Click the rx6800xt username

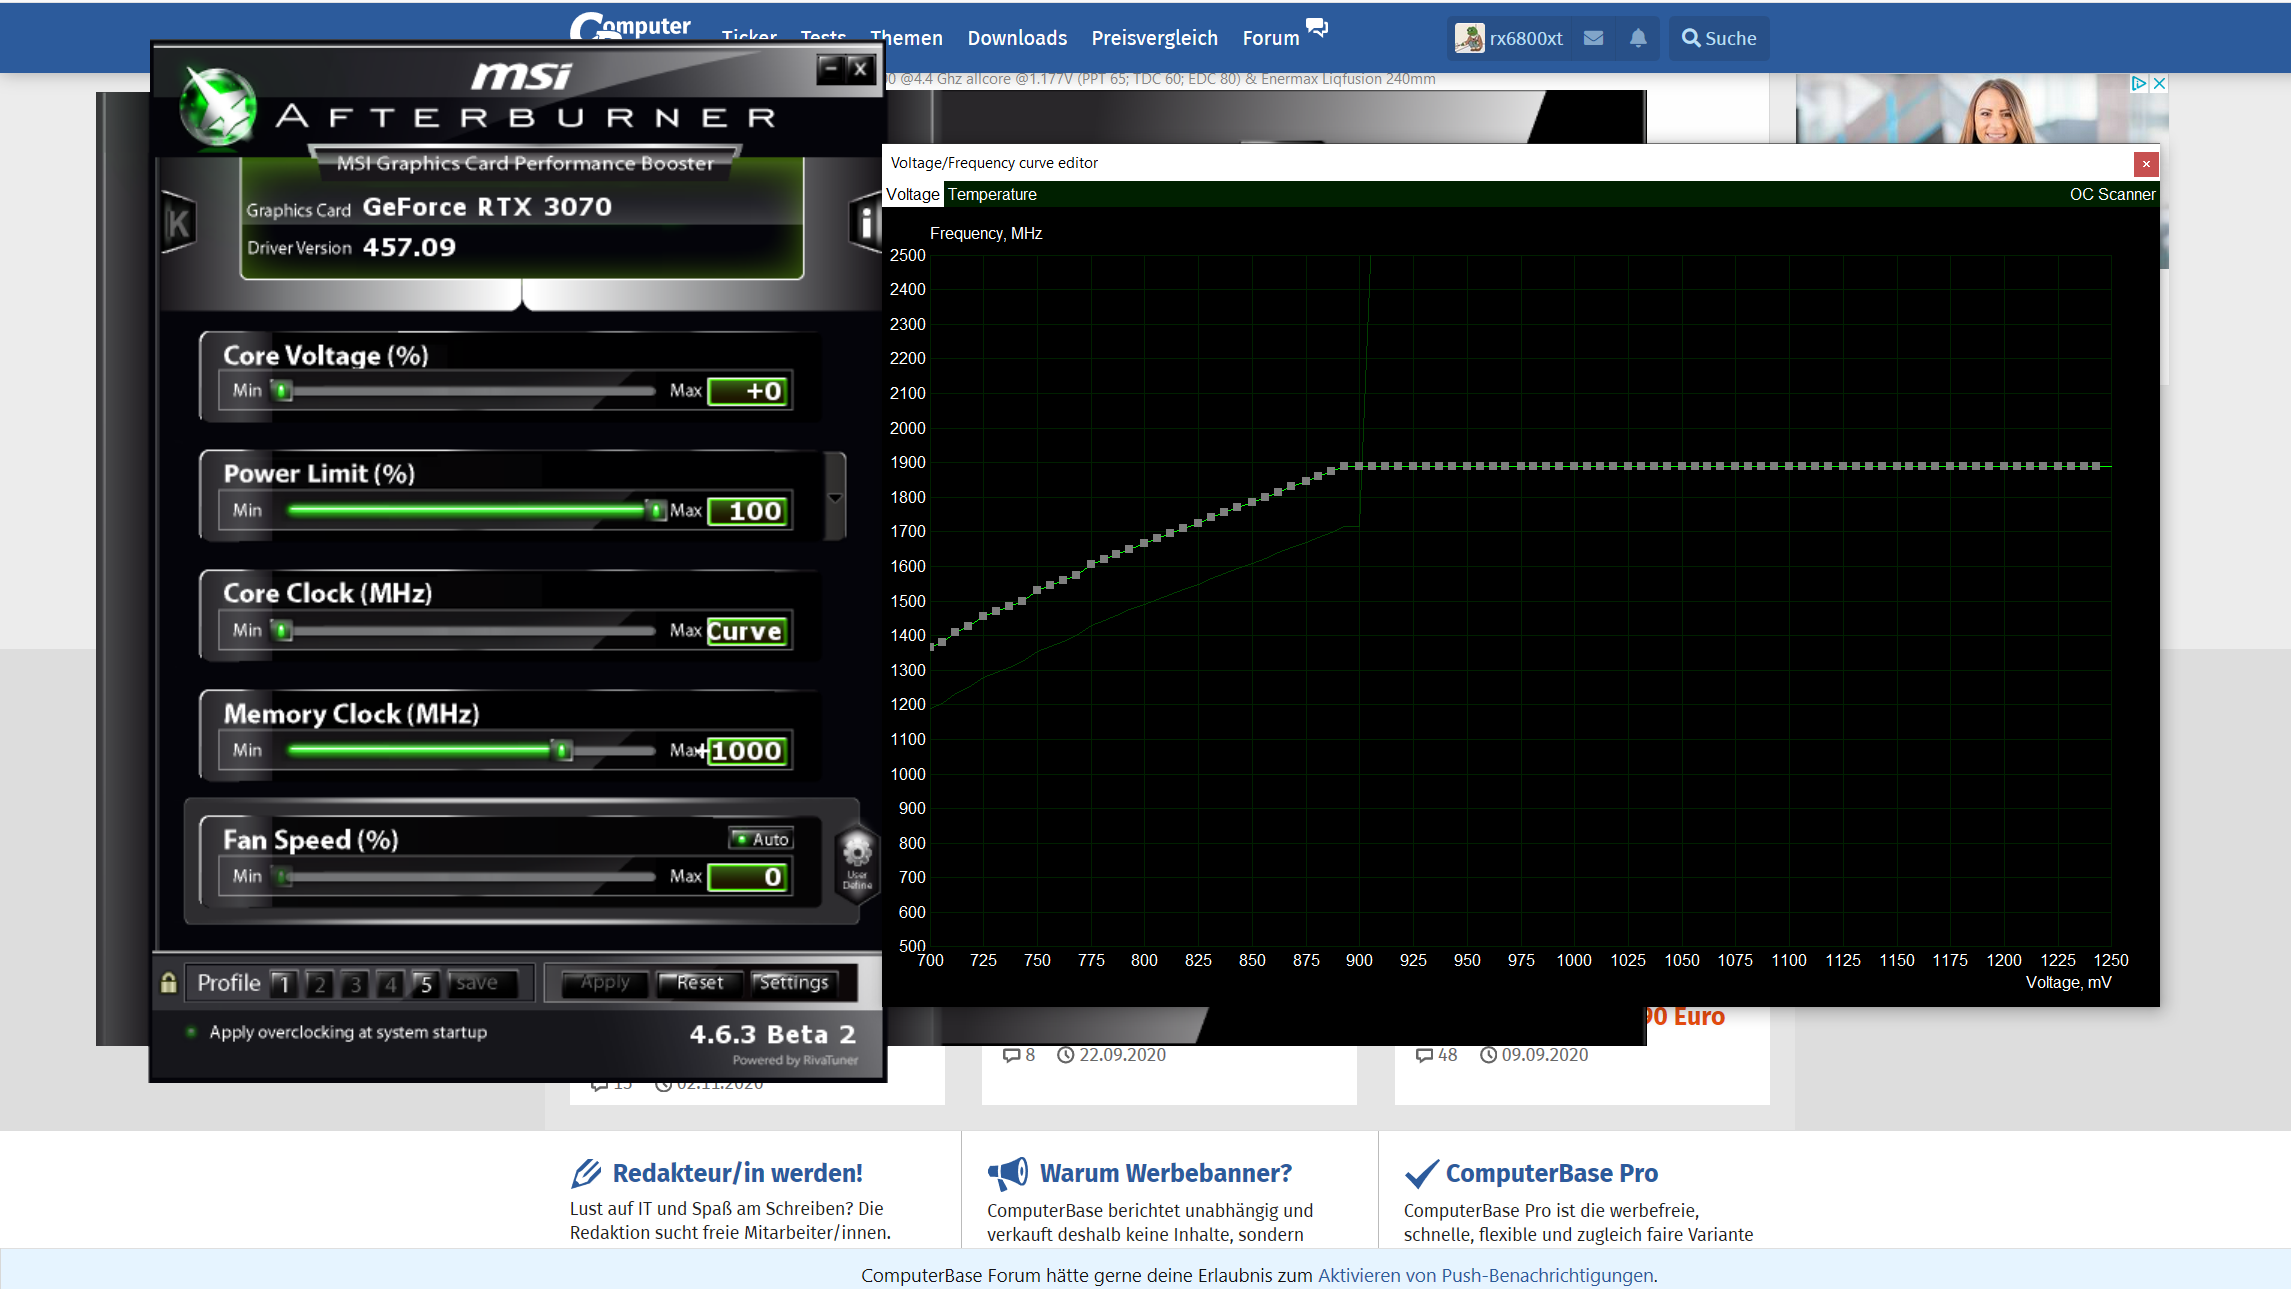(x=1526, y=38)
